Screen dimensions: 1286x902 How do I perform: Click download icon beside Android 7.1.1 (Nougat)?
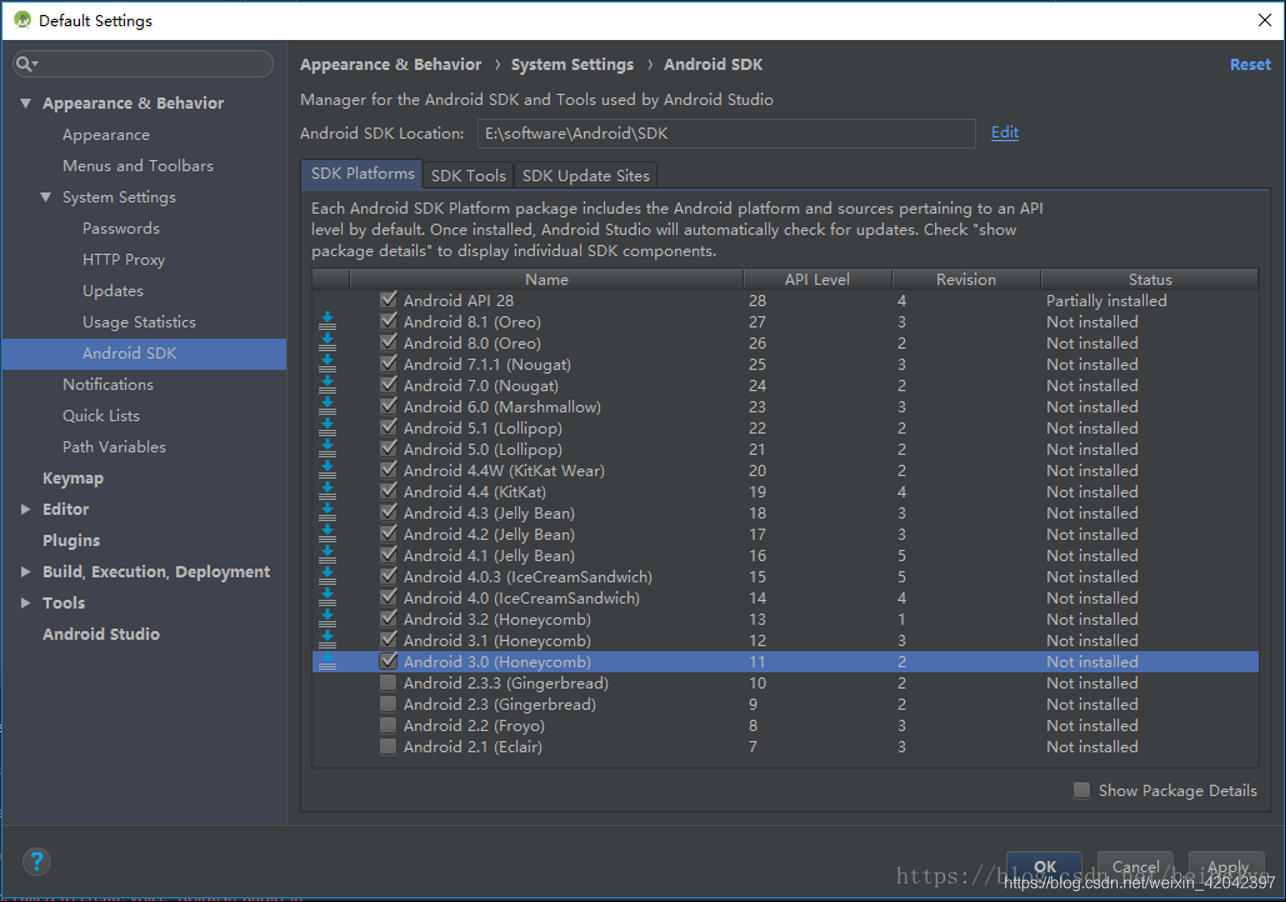(327, 364)
